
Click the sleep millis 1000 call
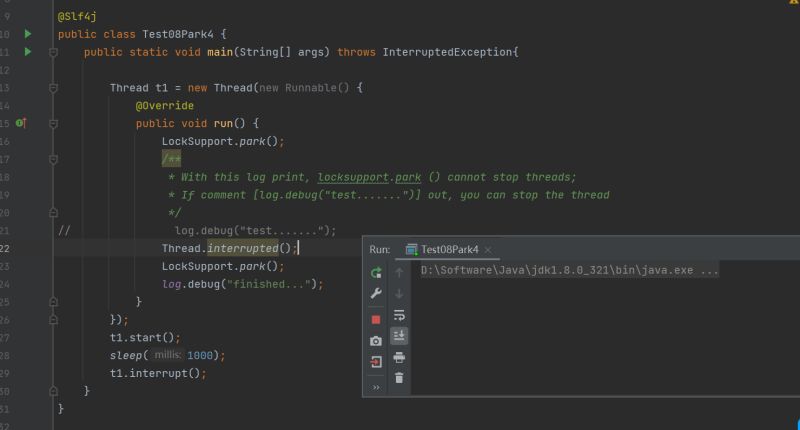tap(167, 356)
